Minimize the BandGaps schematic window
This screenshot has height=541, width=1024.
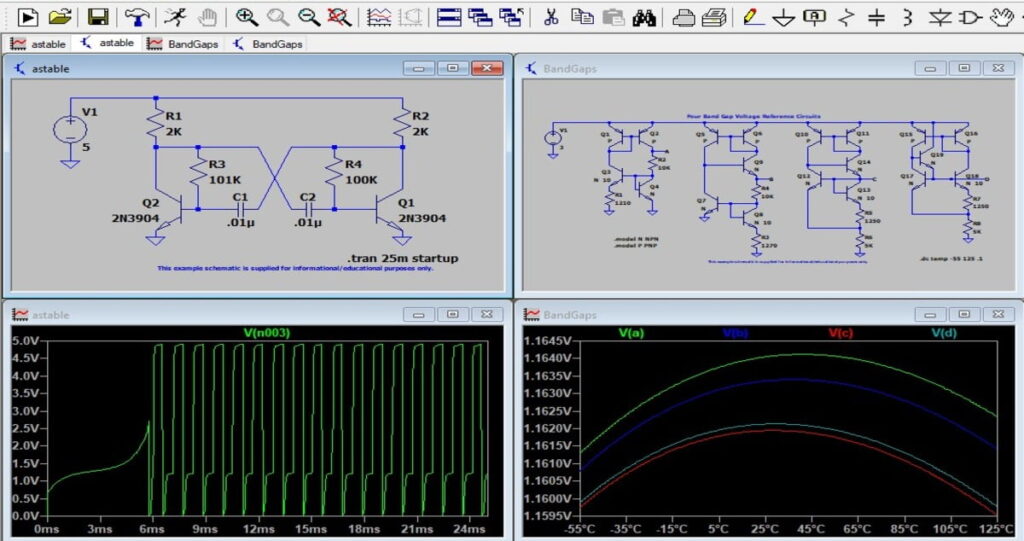[930, 68]
